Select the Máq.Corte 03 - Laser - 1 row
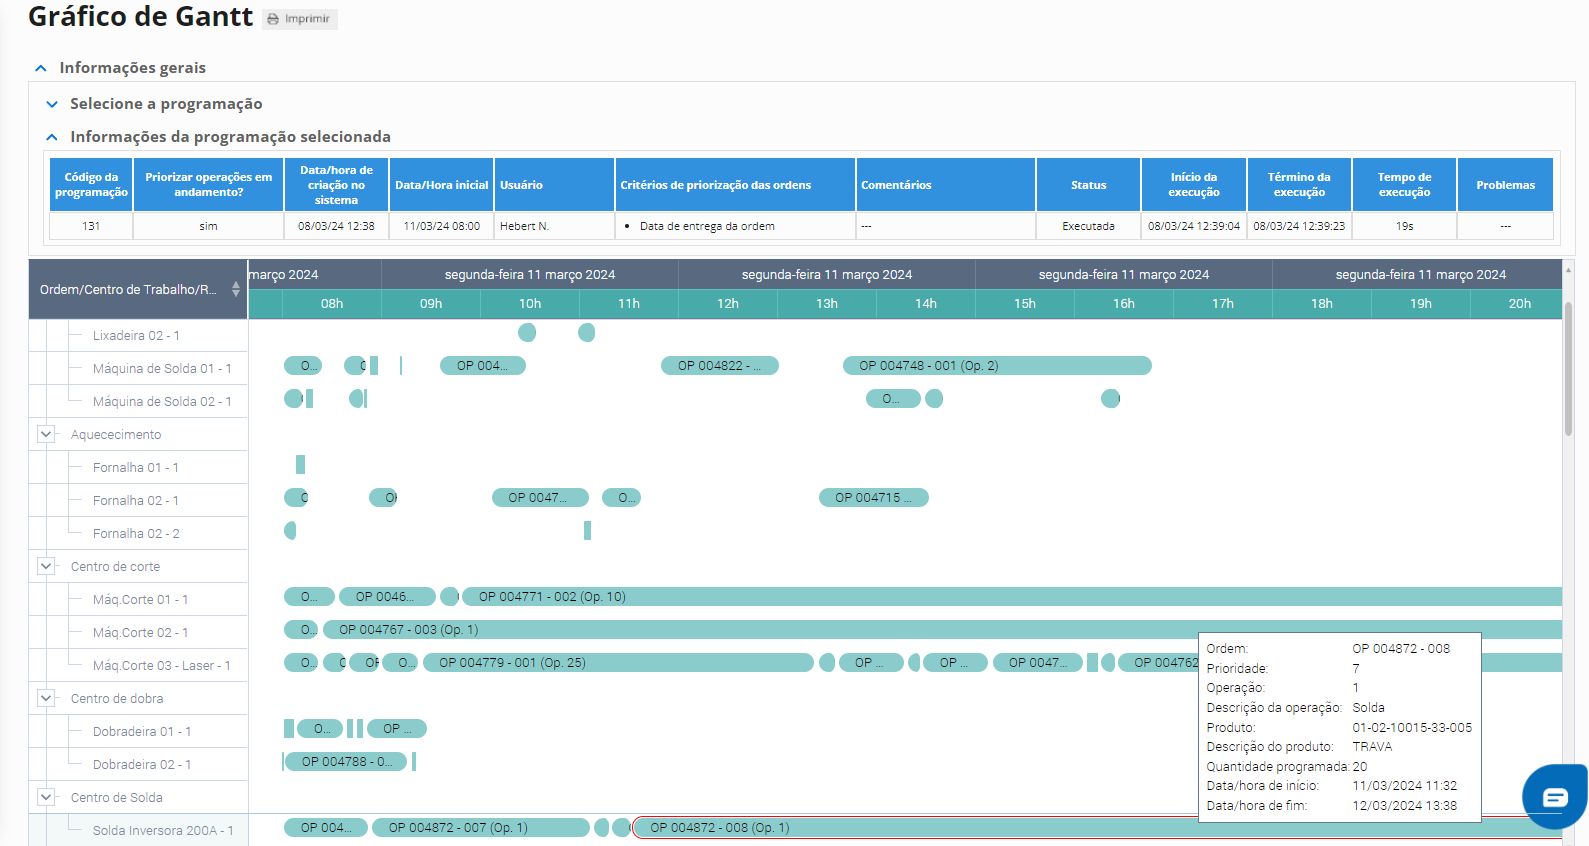Image resolution: width=1589 pixels, height=846 pixels. point(138,665)
